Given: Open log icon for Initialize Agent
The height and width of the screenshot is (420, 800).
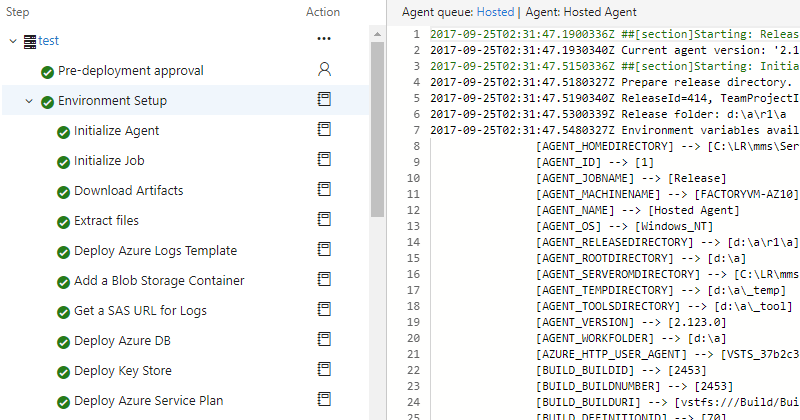Looking at the screenshot, I should pyautogui.click(x=324, y=129).
